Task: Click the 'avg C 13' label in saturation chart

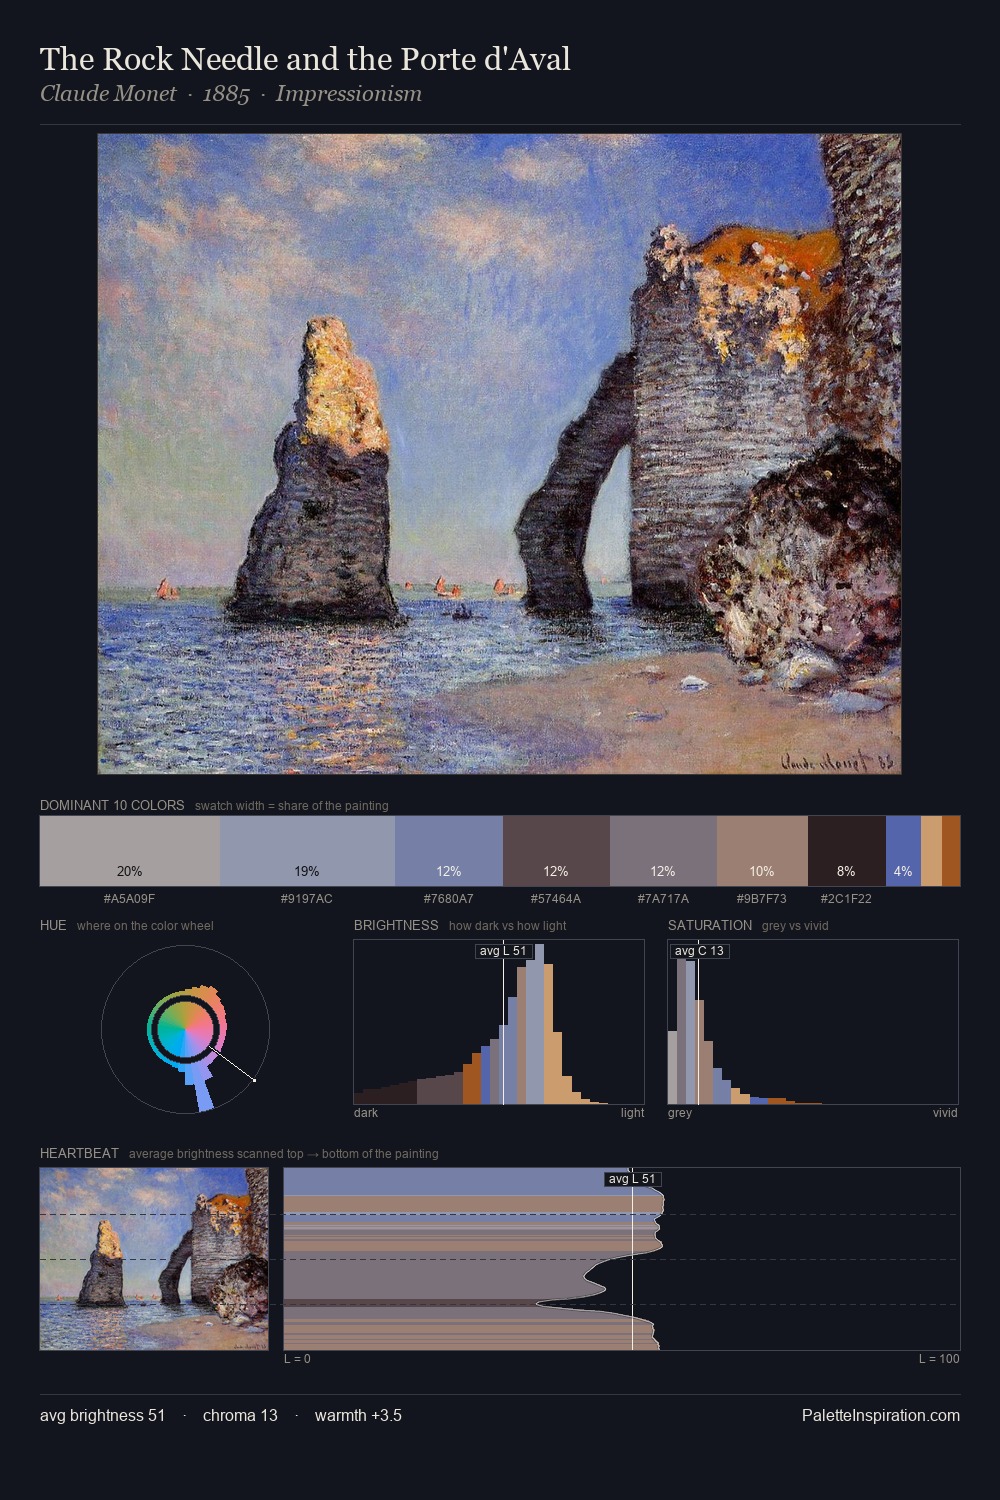Action: pos(699,951)
